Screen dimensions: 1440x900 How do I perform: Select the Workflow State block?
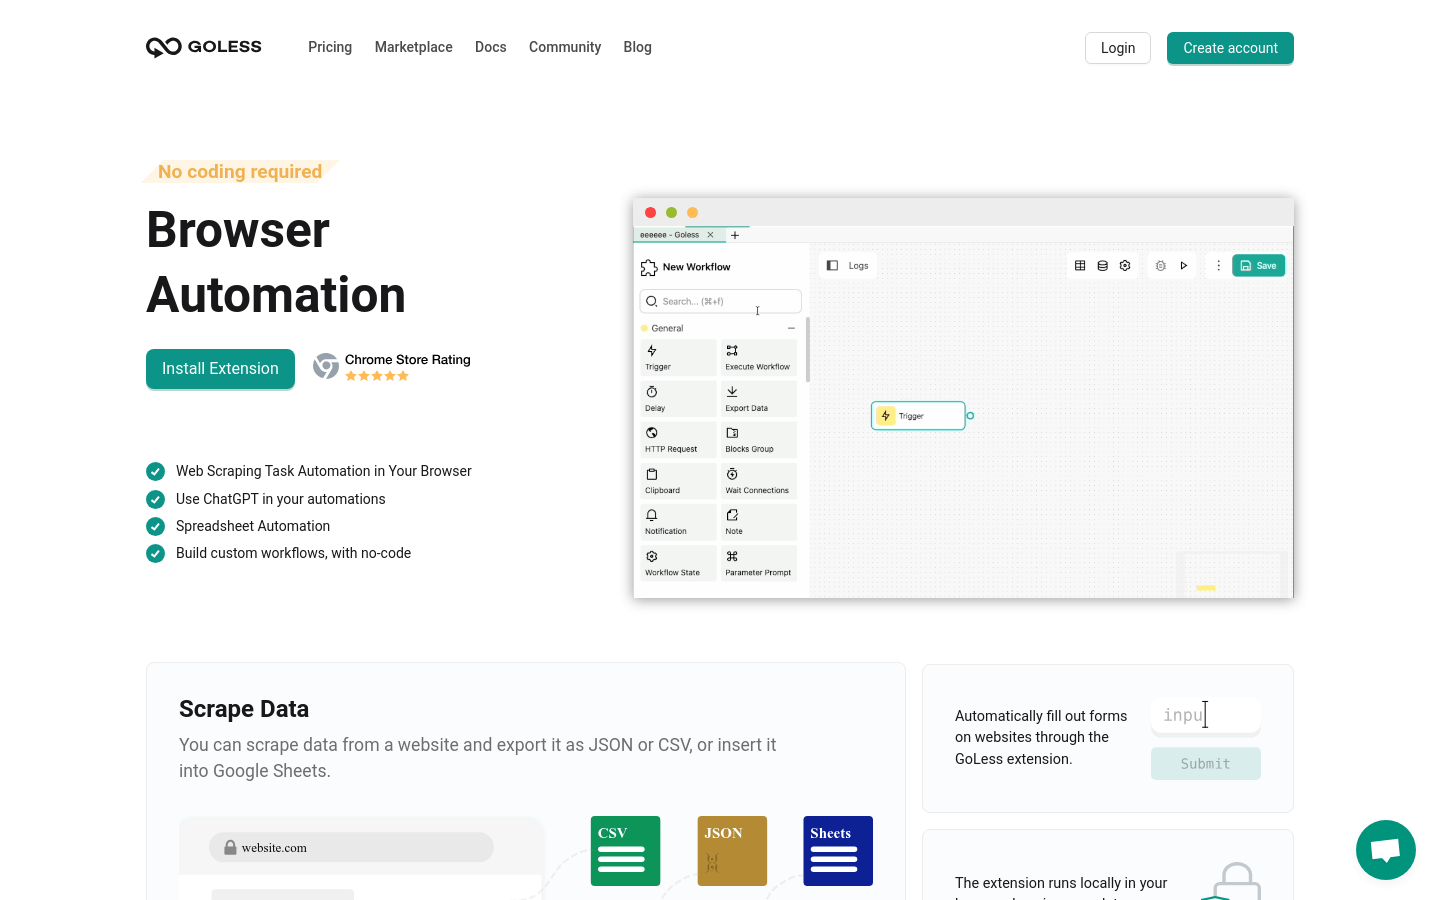678,563
